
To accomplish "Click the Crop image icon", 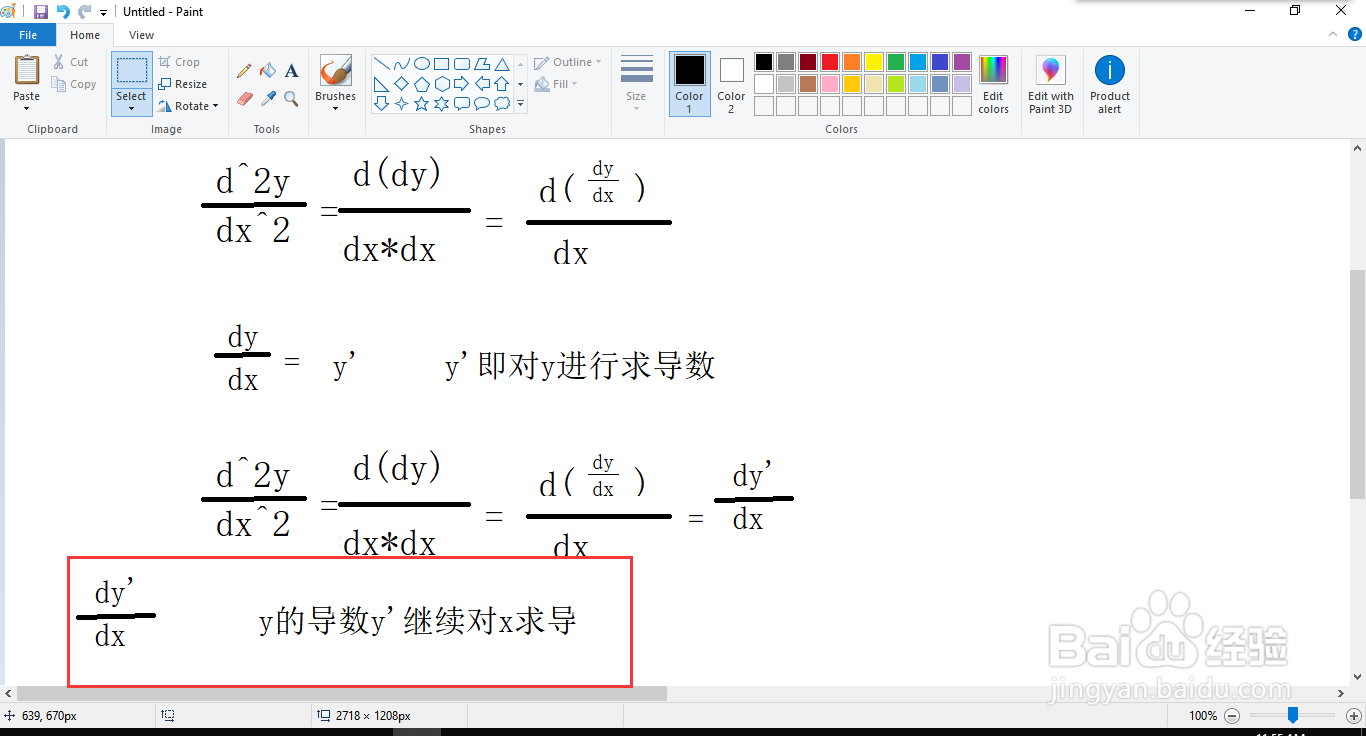I will (165, 61).
